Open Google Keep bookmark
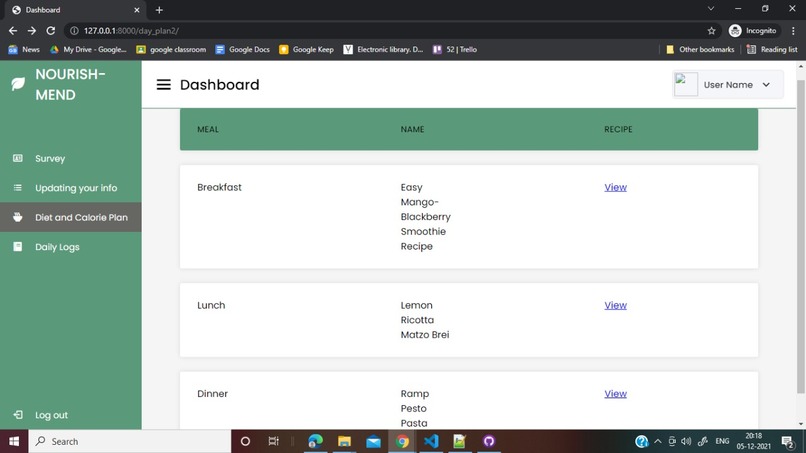Screen dimensions: 806x453 (306, 49)
